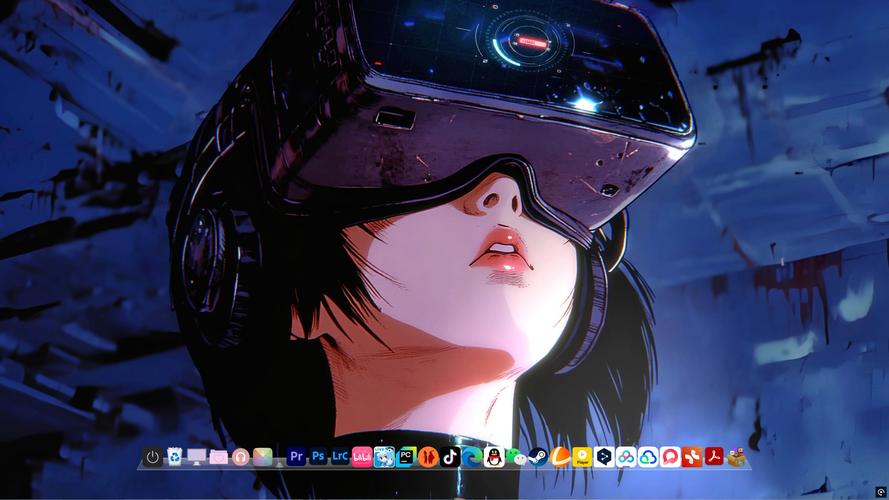Launch Microsoft Edge browser
This screenshot has height=500, width=889.
pyautogui.click(x=472, y=457)
